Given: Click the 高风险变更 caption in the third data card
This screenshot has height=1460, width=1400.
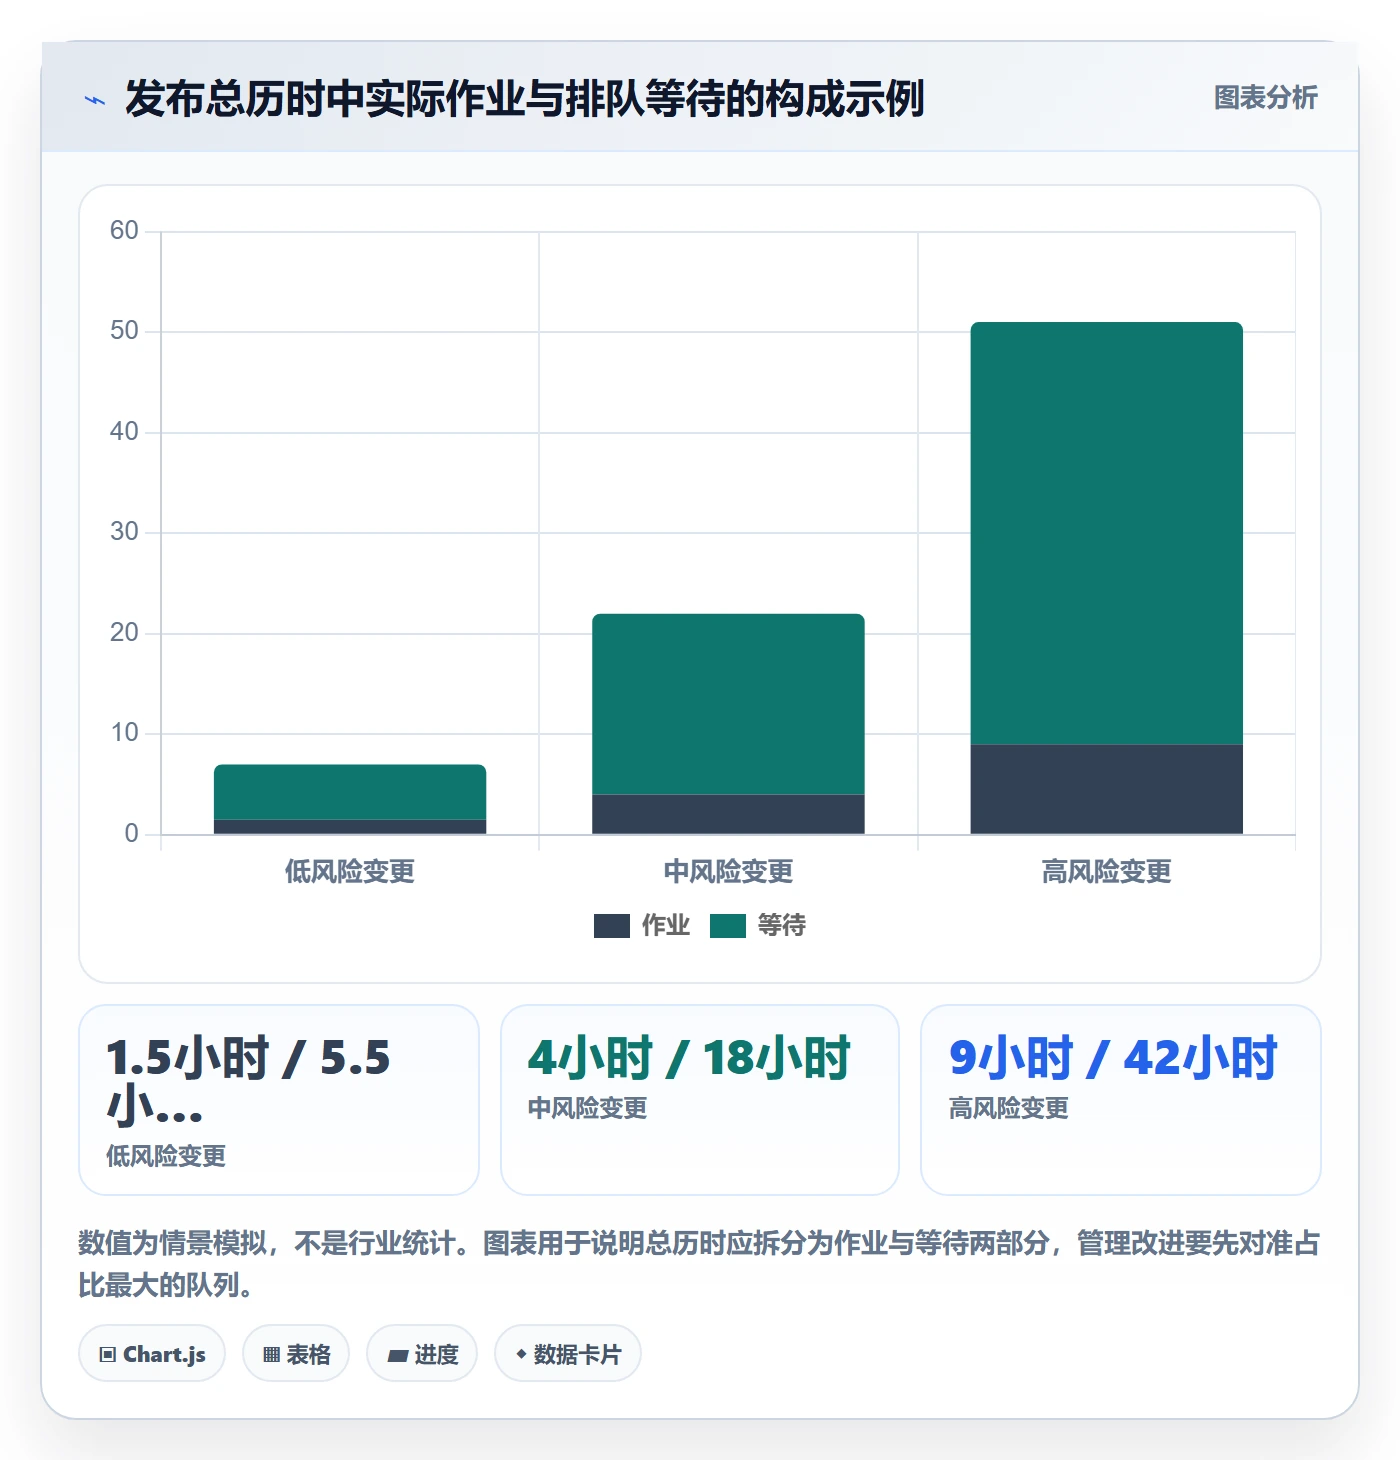Looking at the screenshot, I should click(1009, 1108).
